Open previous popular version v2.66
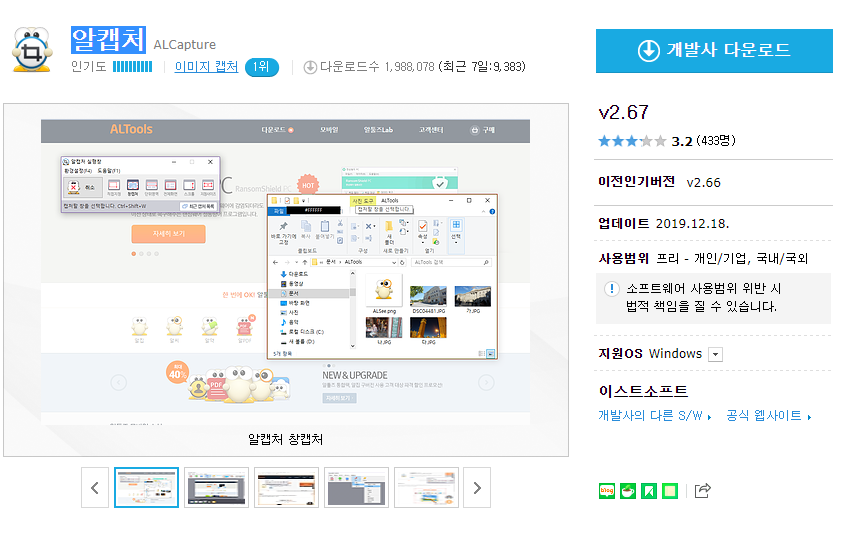The image size is (860, 538). (x=703, y=183)
